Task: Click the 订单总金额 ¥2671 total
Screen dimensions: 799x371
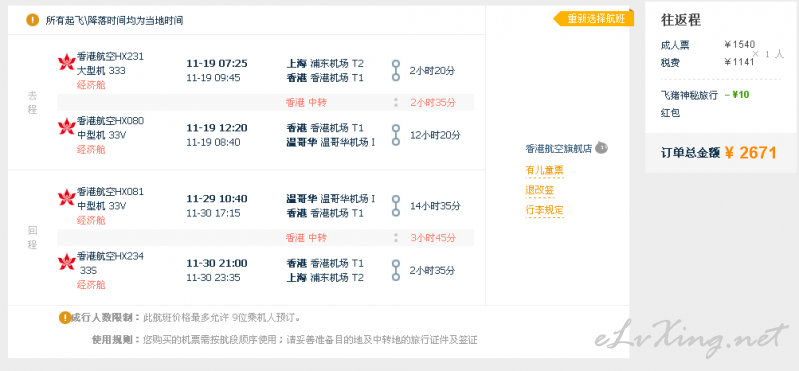Action: click(x=719, y=152)
